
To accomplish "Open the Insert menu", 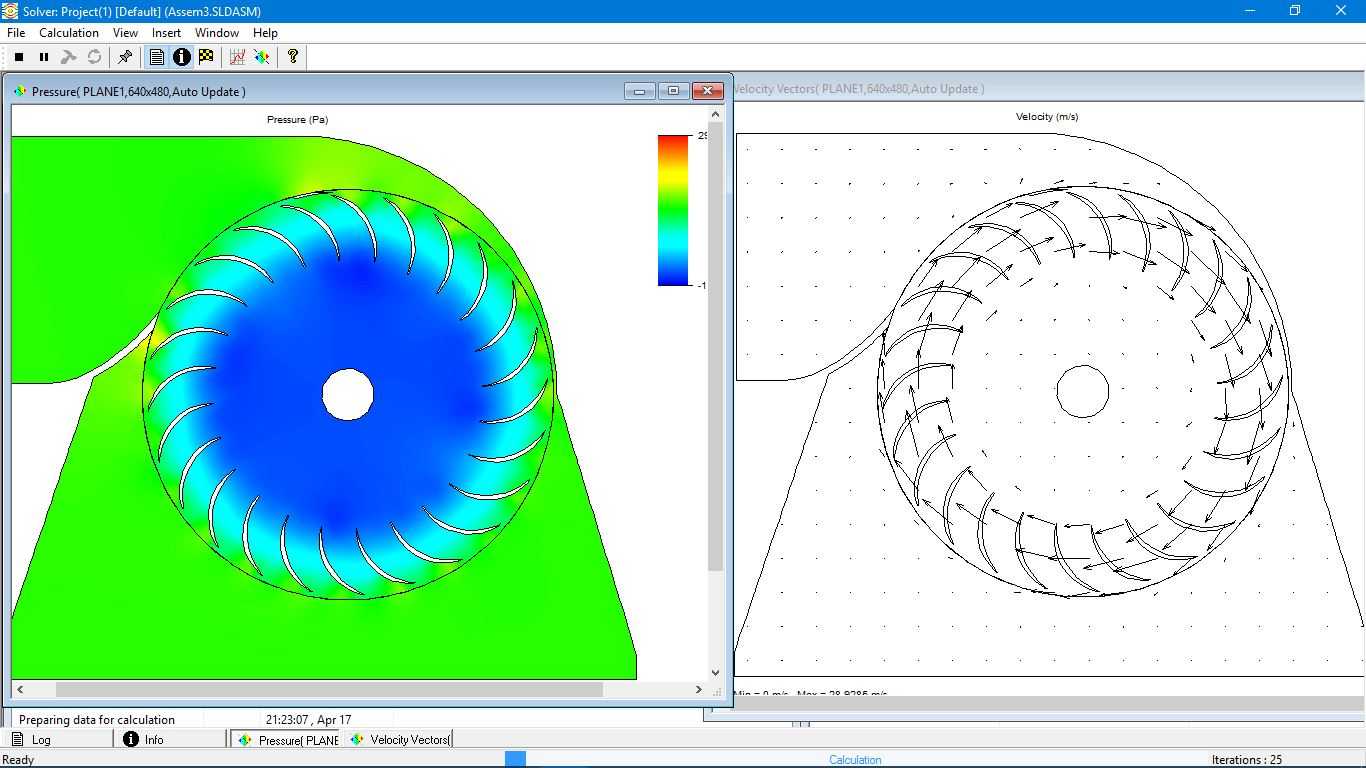I will coord(166,33).
